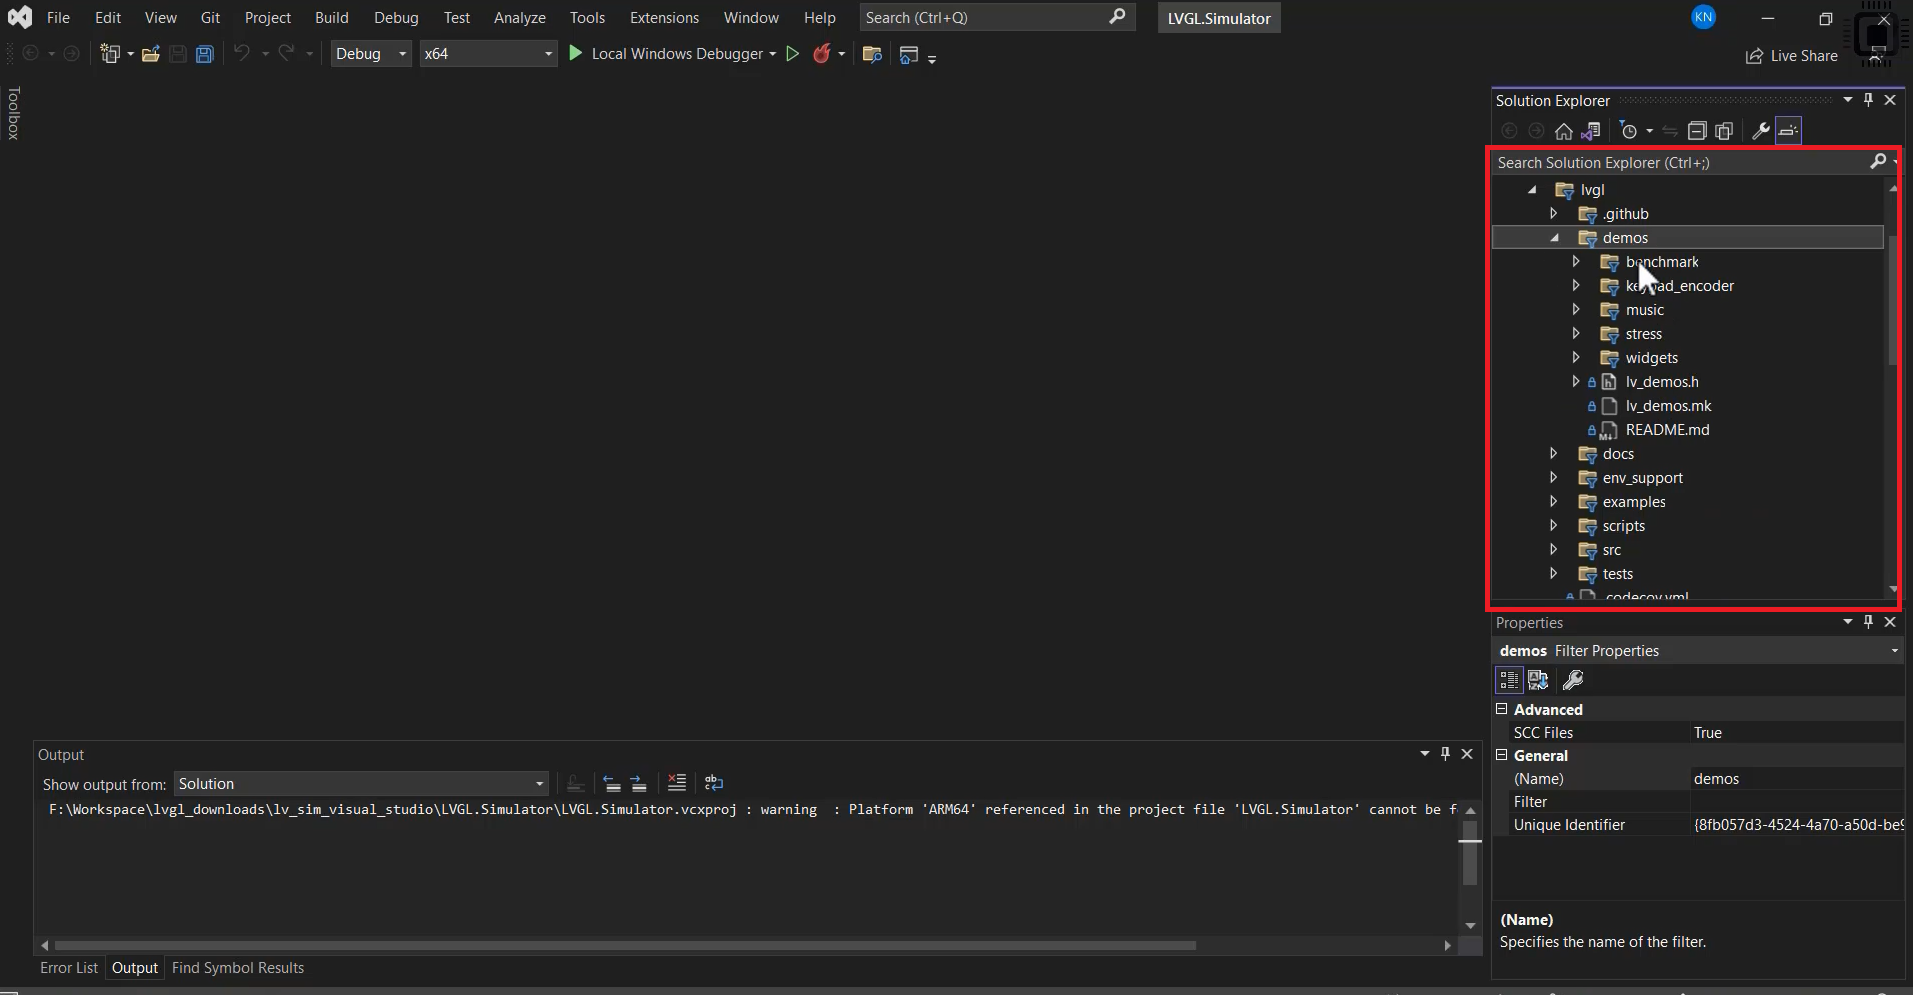Screen dimensions: 1913x995
Task: Collapse the General properties section
Action: (1501, 755)
